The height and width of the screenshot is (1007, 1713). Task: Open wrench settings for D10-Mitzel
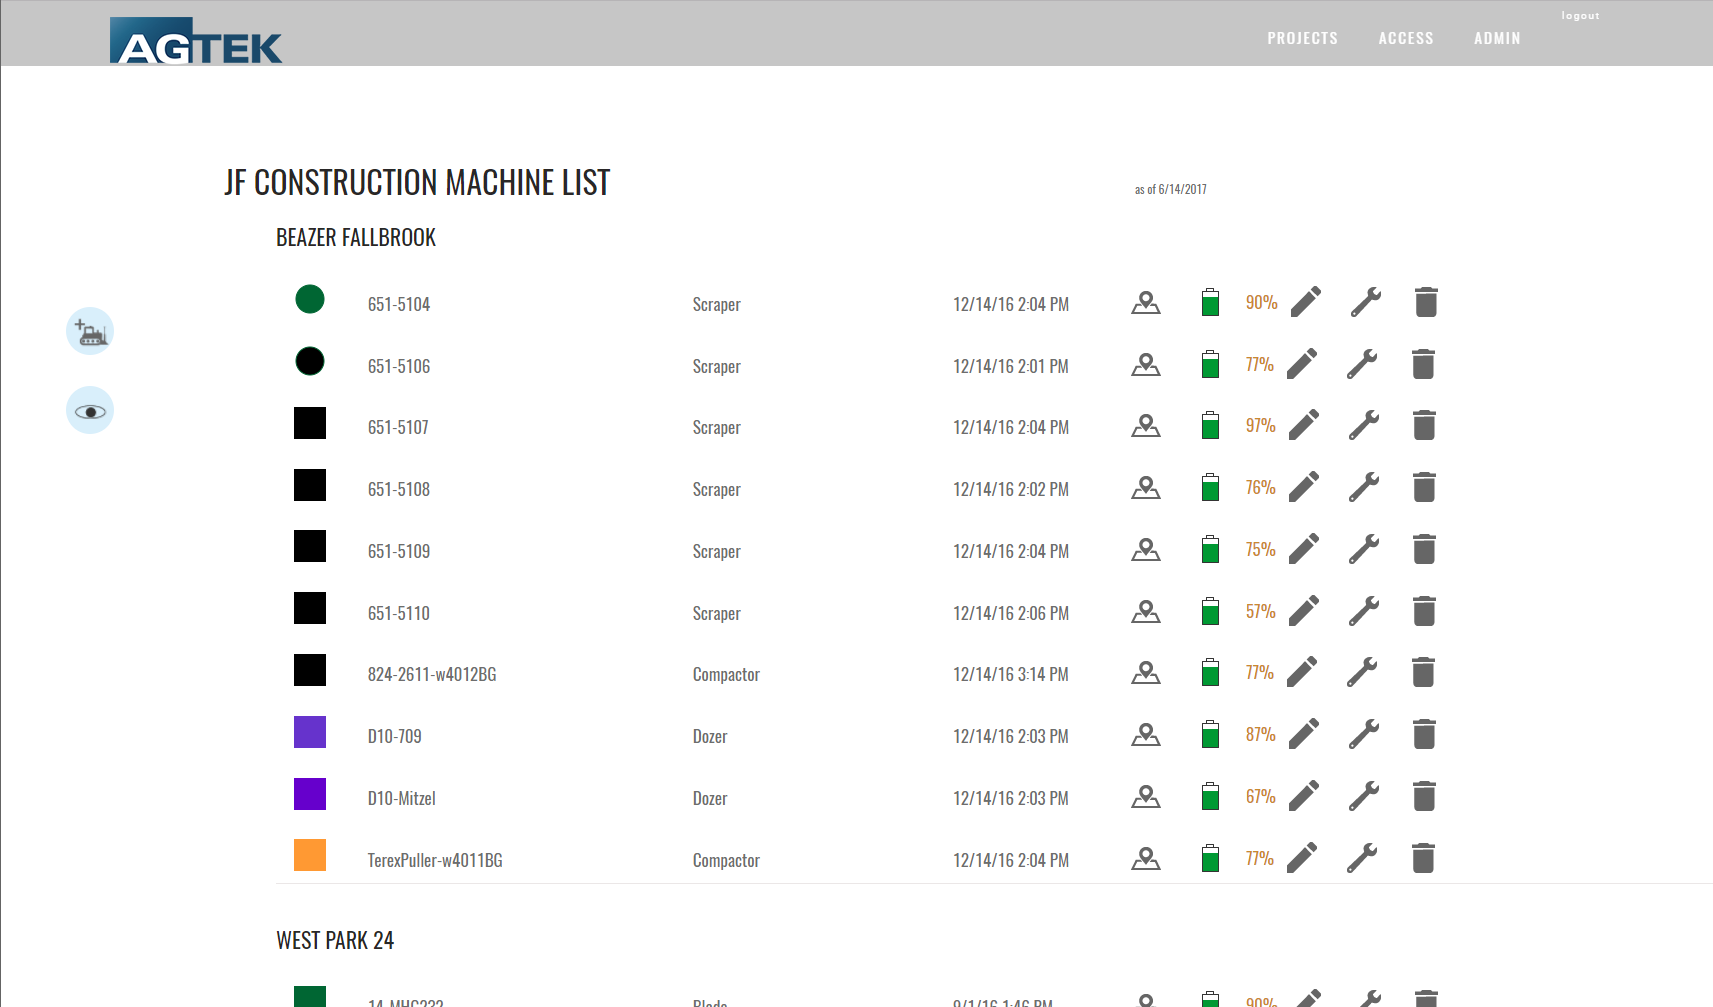coord(1364,797)
